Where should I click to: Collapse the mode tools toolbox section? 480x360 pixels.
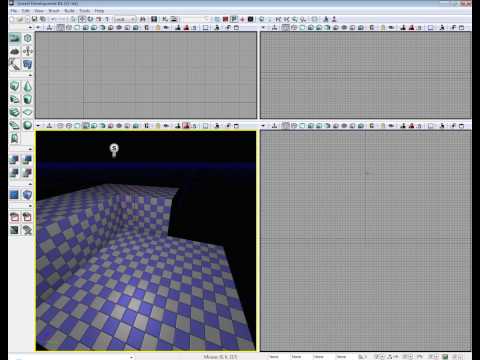point(30,28)
